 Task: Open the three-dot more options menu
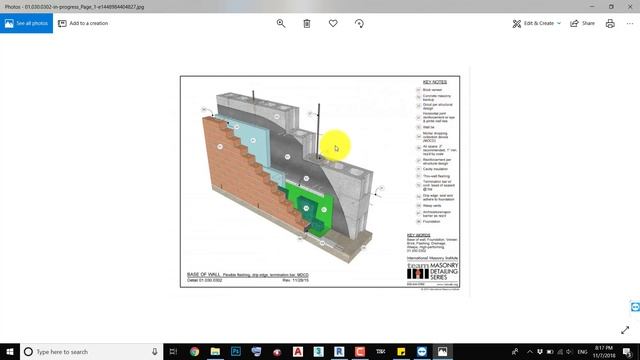[x=630, y=23]
